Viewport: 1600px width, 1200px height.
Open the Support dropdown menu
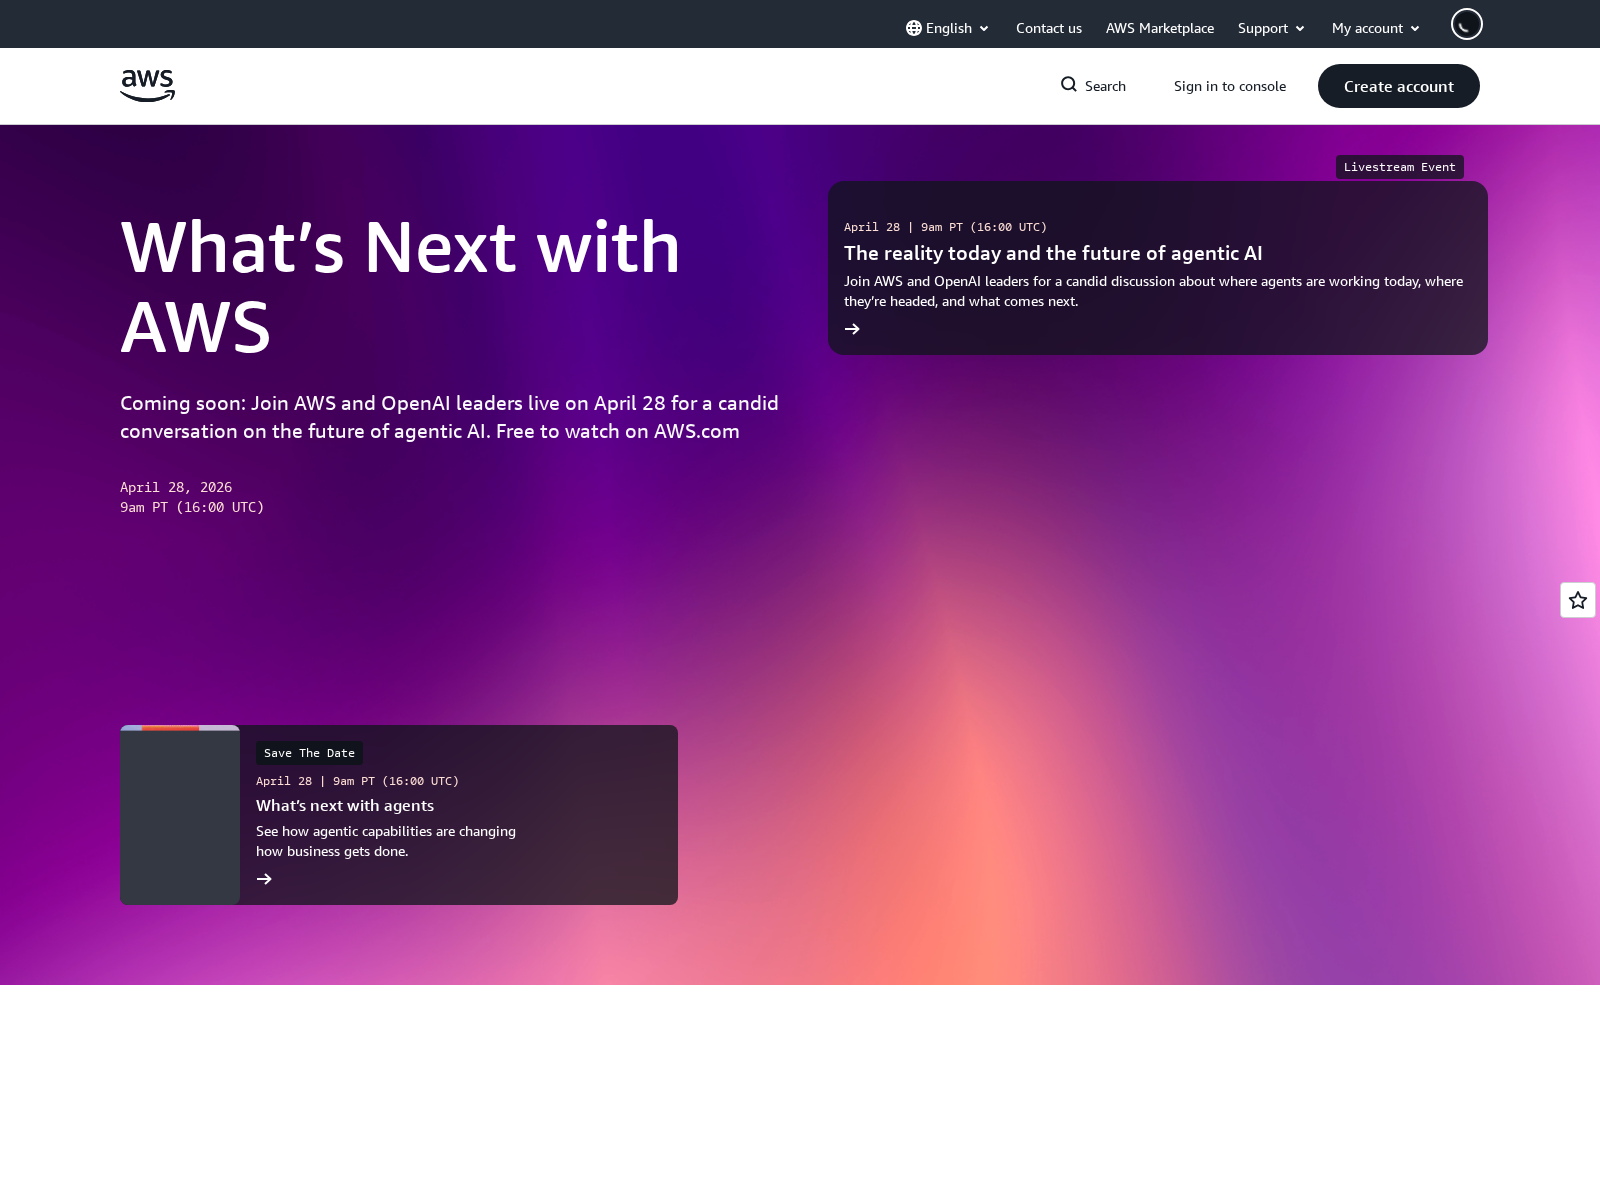tap(1270, 28)
